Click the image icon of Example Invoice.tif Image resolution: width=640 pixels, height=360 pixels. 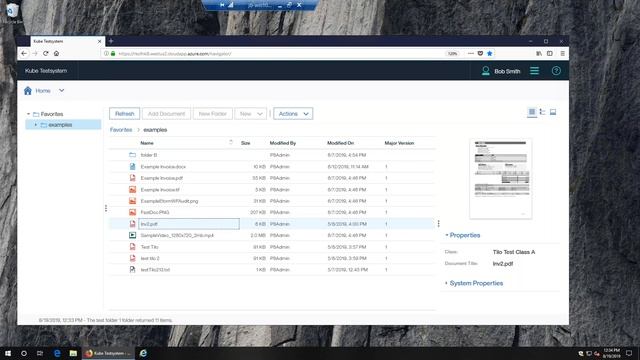pyautogui.click(x=132, y=189)
